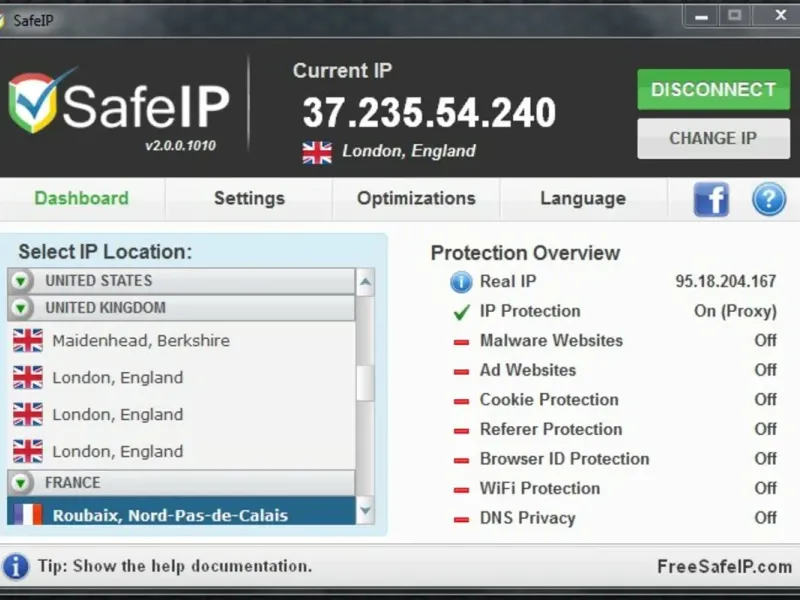
Task: Select Maidenhead, Berkshire location
Action: [181, 340]
